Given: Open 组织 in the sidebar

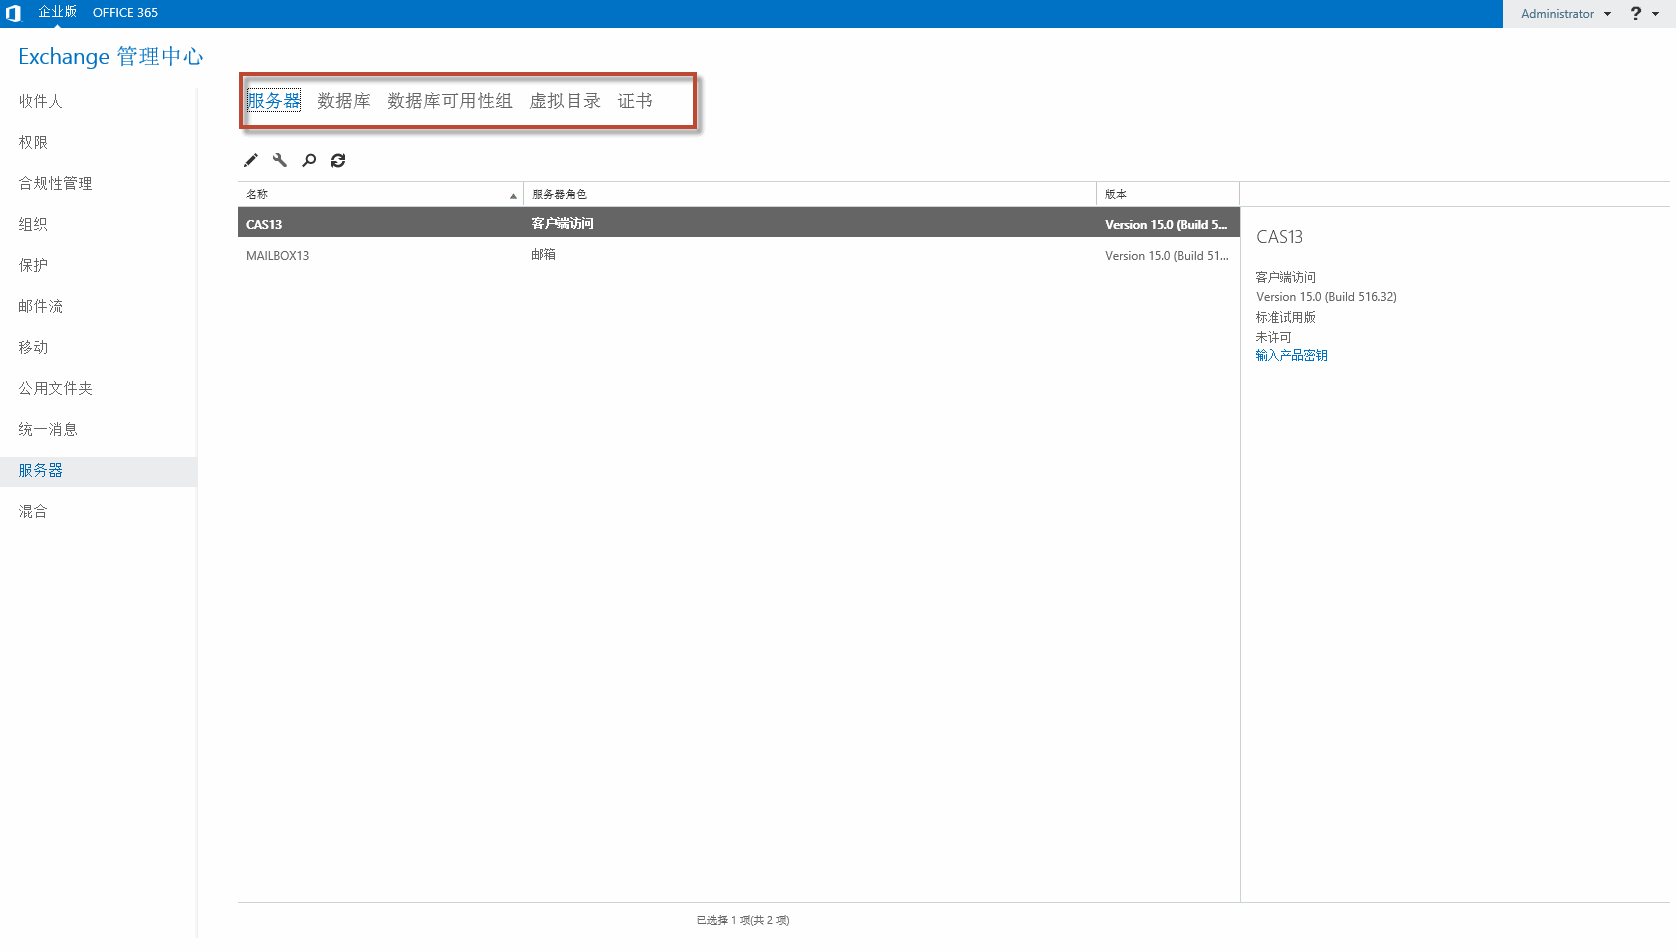Looking at the screenshot, I should tap(33, 224).
